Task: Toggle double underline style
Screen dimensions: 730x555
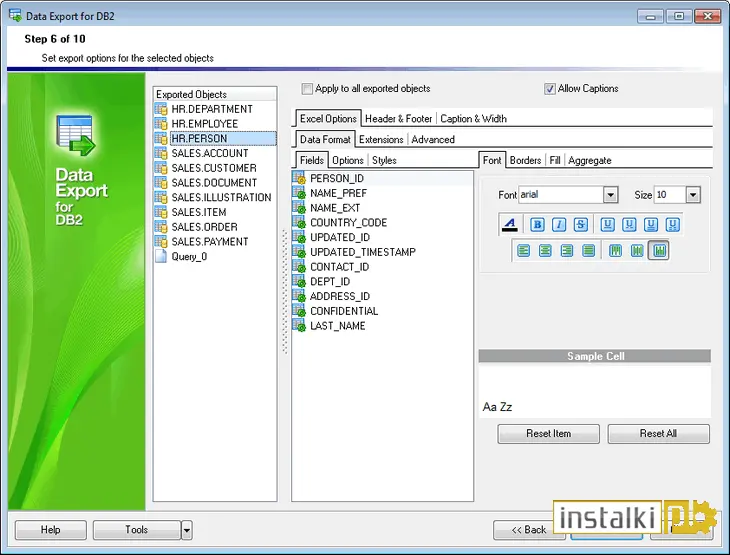Action: (x=651, y=225)
